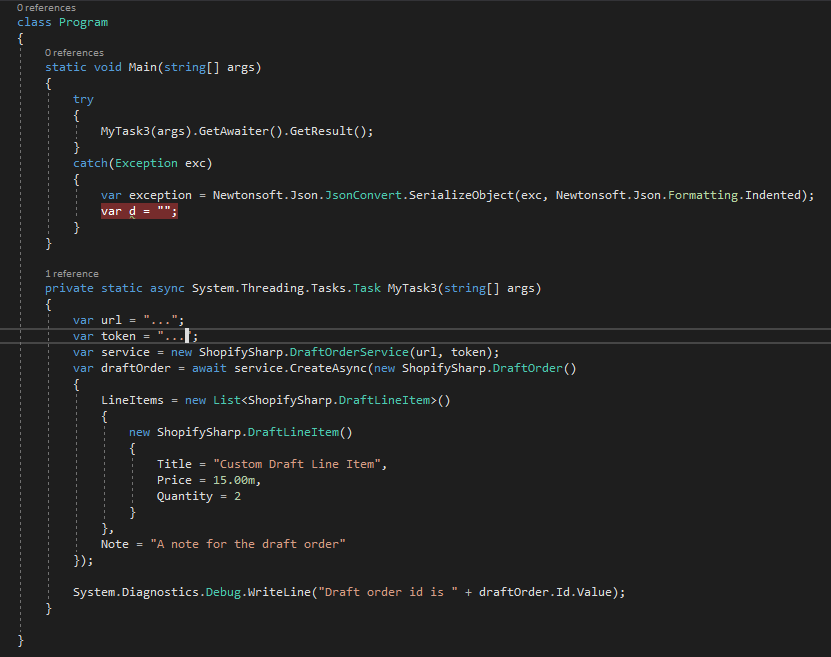Place cursor on the Program class name
Viewport: 831px width, 657px height.
coord(83,21)
